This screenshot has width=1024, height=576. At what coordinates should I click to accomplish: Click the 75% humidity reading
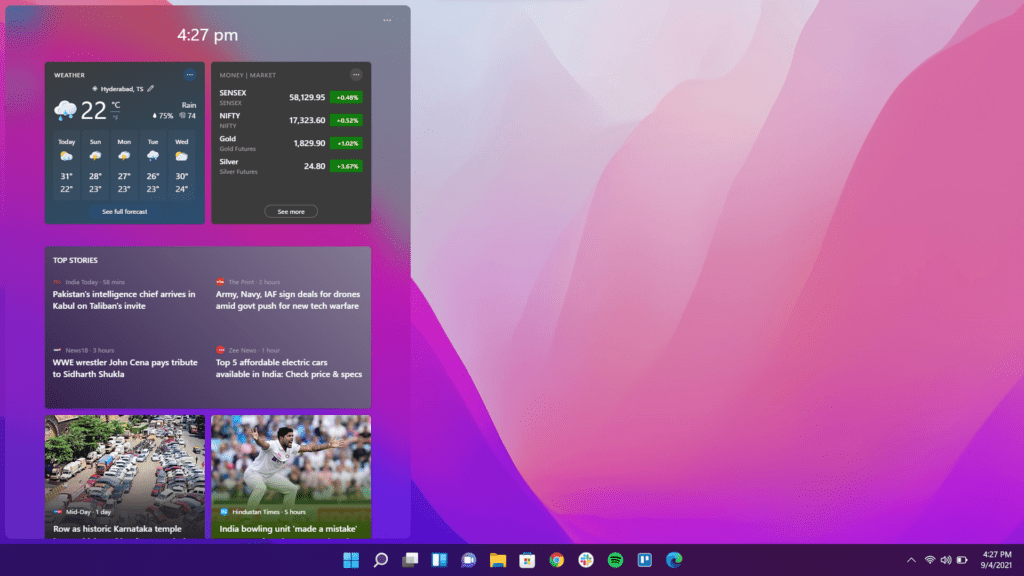[163, 116]
